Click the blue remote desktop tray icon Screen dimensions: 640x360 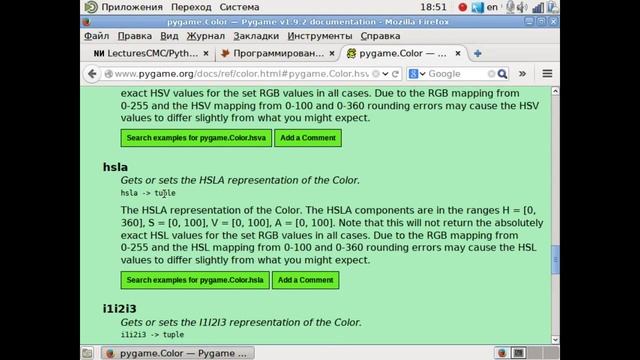coord(477,7)
